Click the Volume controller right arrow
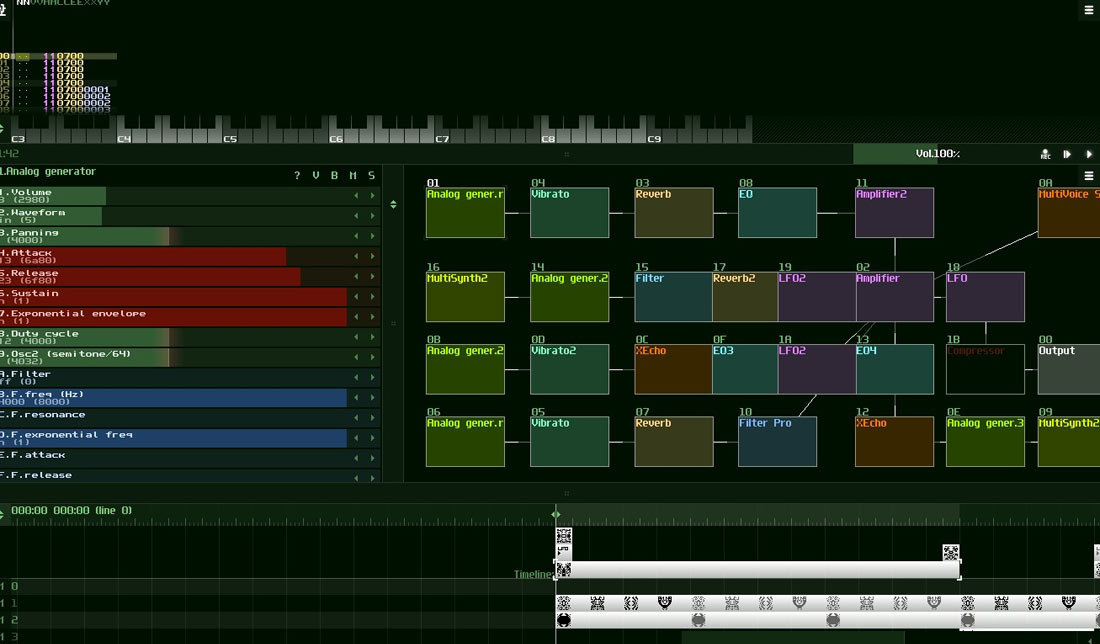1100x644 pixels. 373,196
